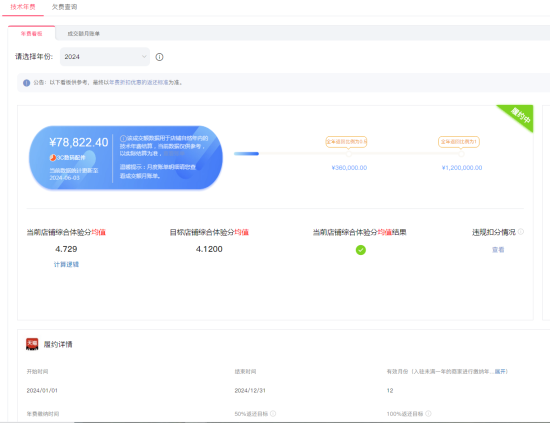Switch to the 欠费查询 tab
This screenshot has height=423, width=550.
tap(65, 7)
